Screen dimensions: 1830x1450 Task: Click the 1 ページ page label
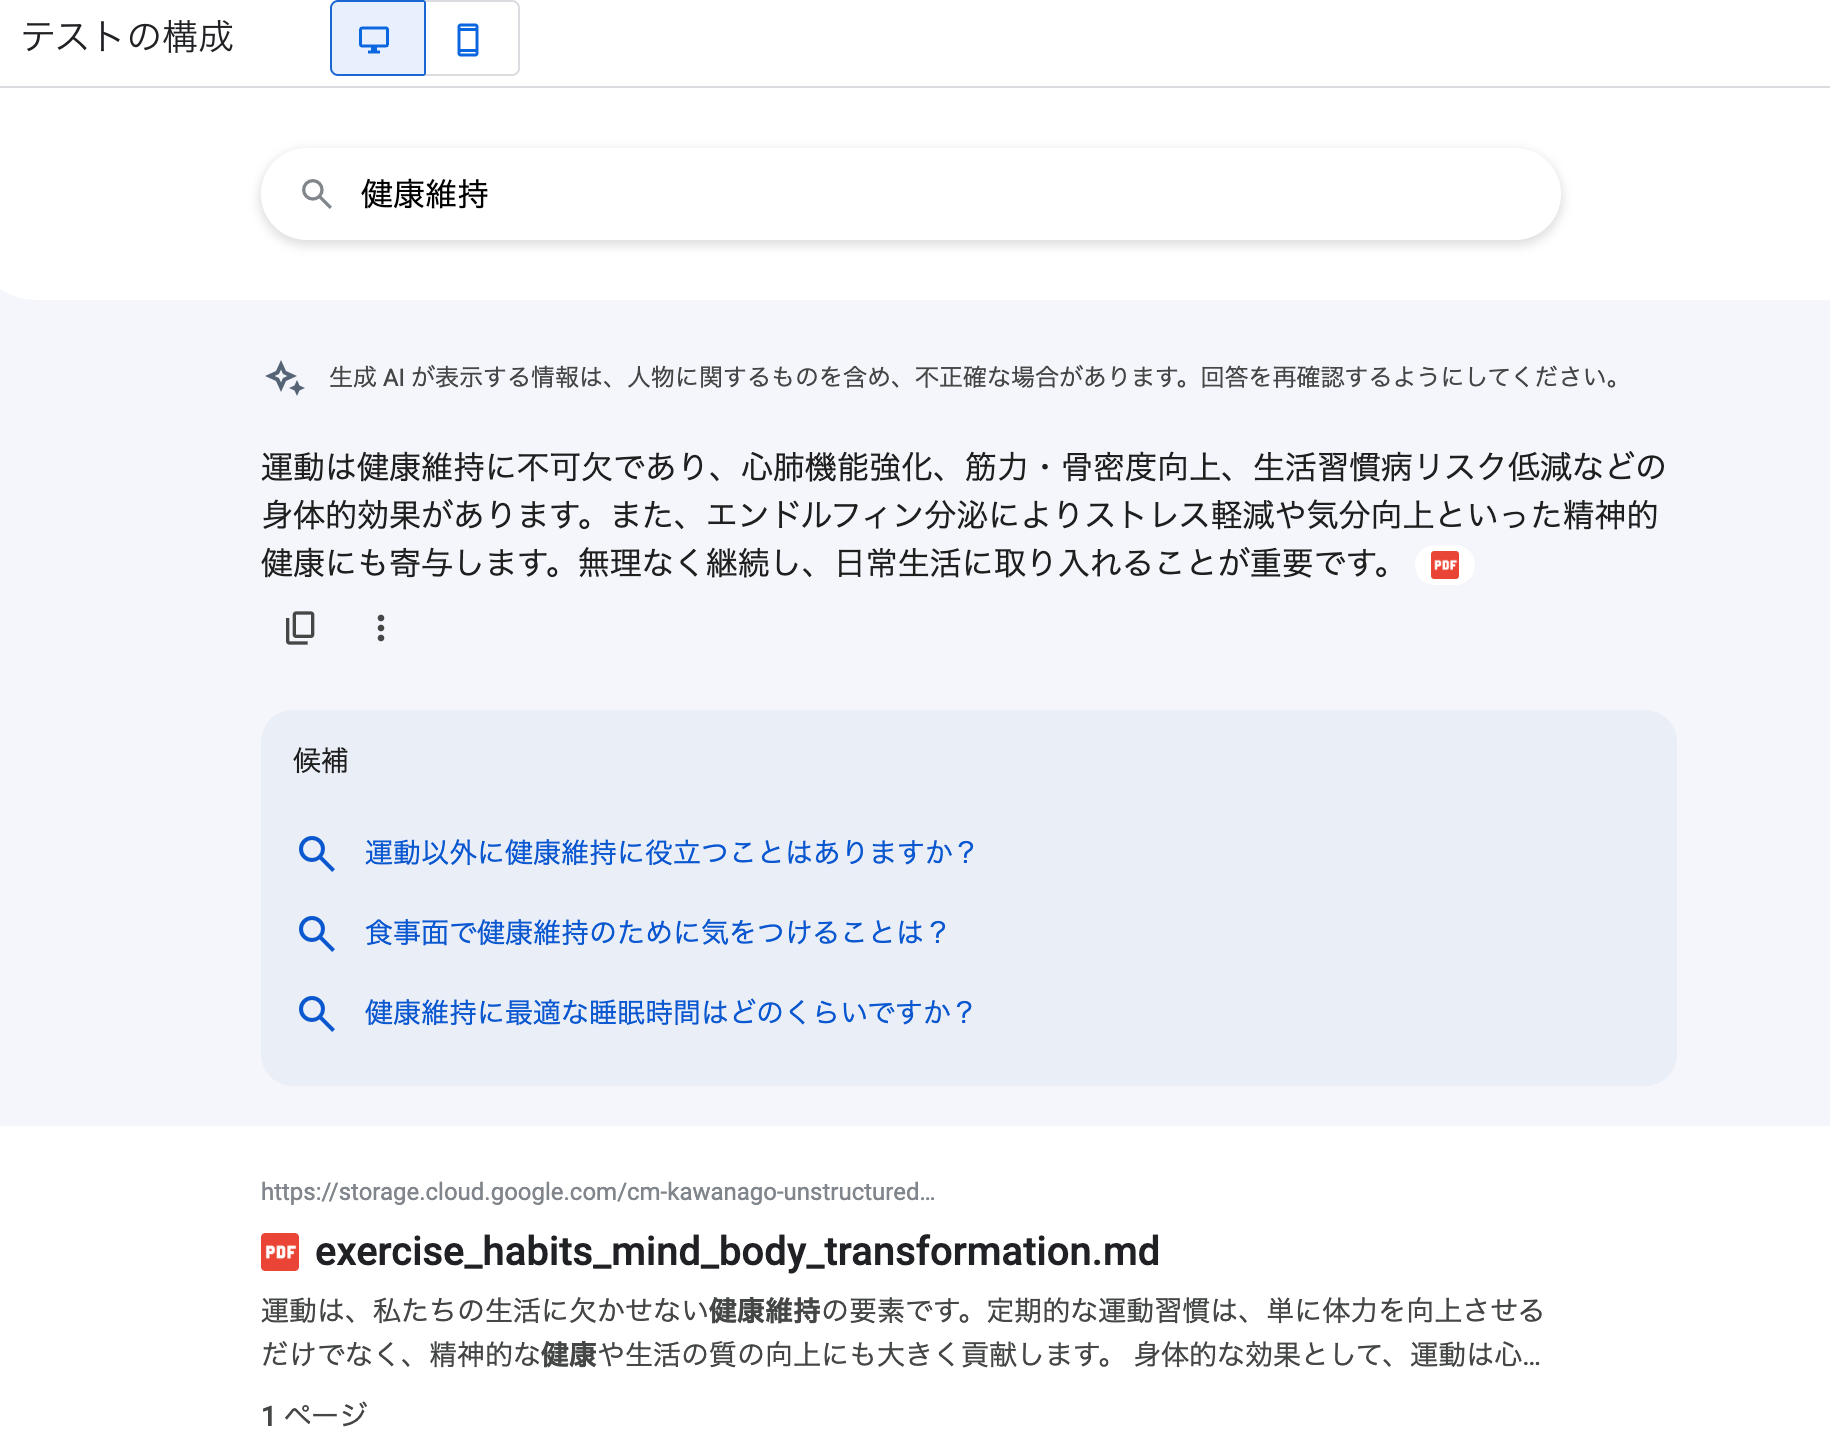coord(314,1415)
